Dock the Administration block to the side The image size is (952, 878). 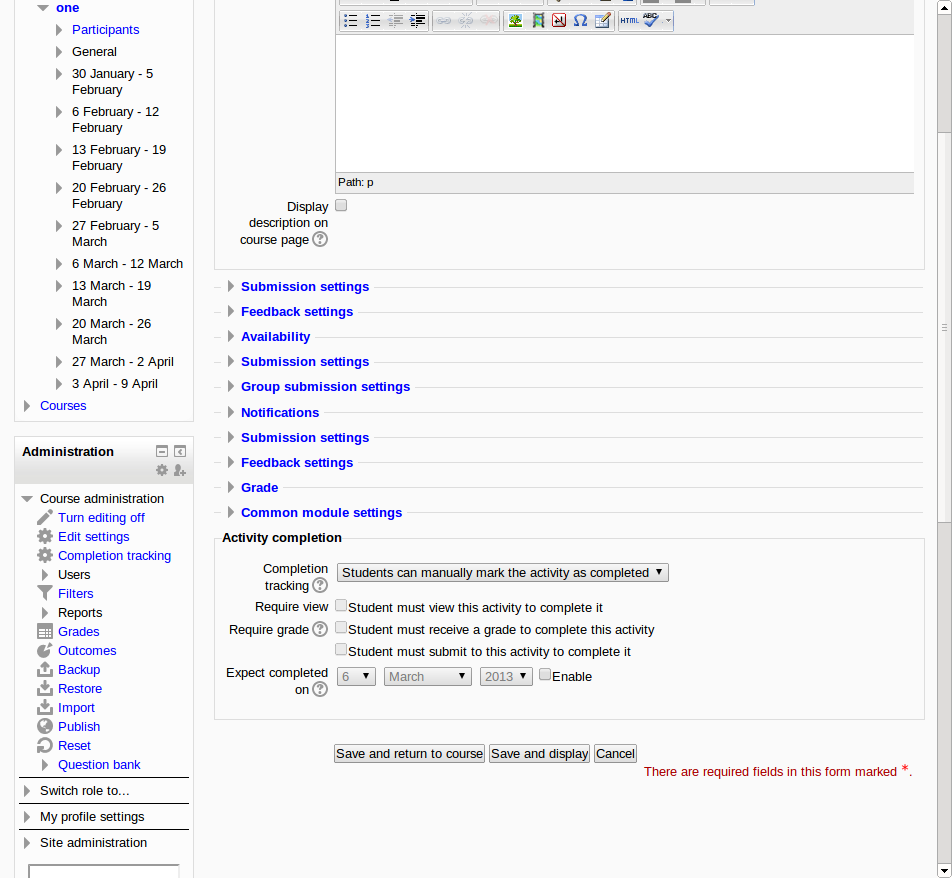(x=180, y=451)
